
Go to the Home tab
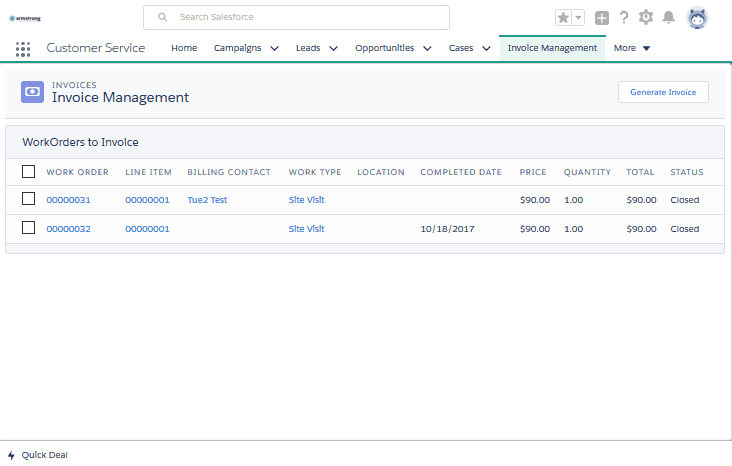(184, 48)
